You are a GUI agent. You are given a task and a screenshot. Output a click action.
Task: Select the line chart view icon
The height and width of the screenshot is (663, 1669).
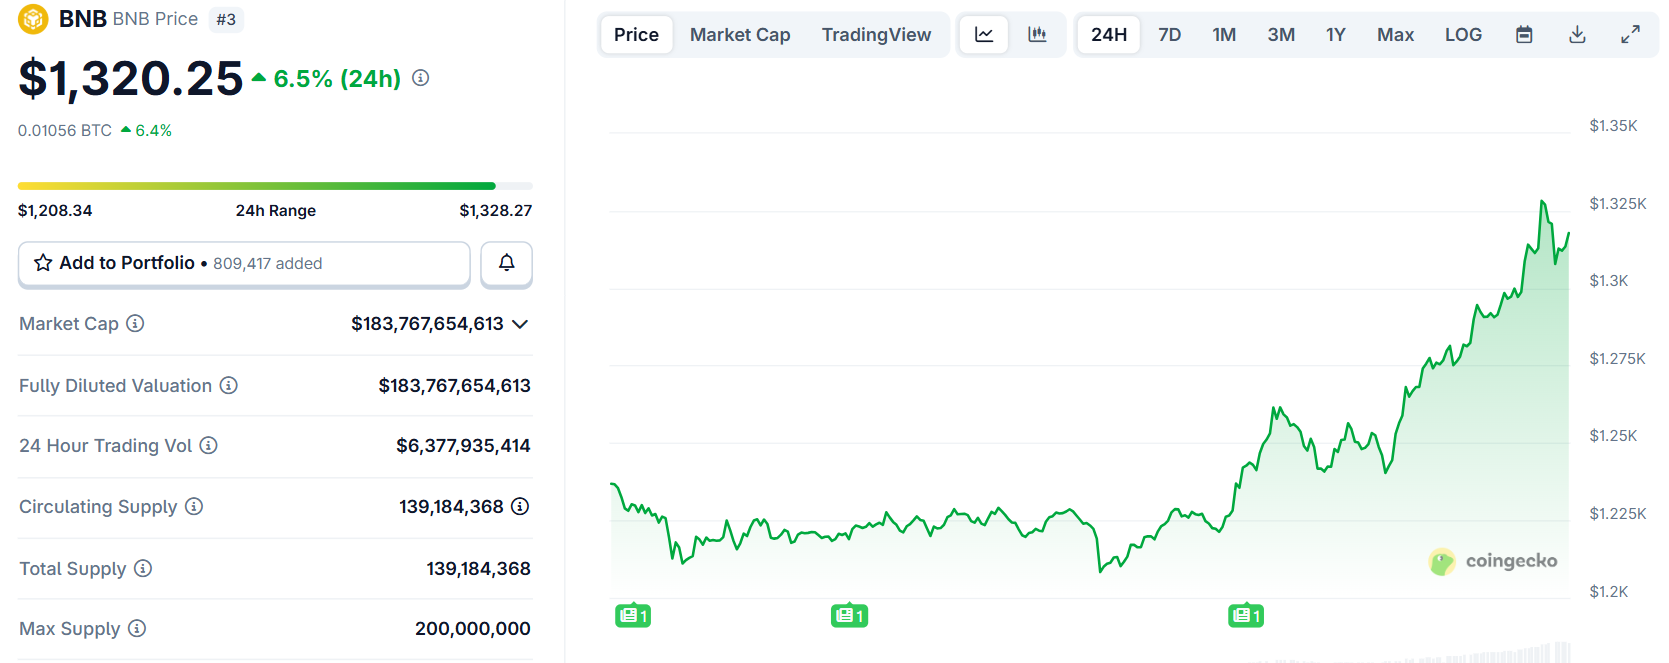coord(984,35)
